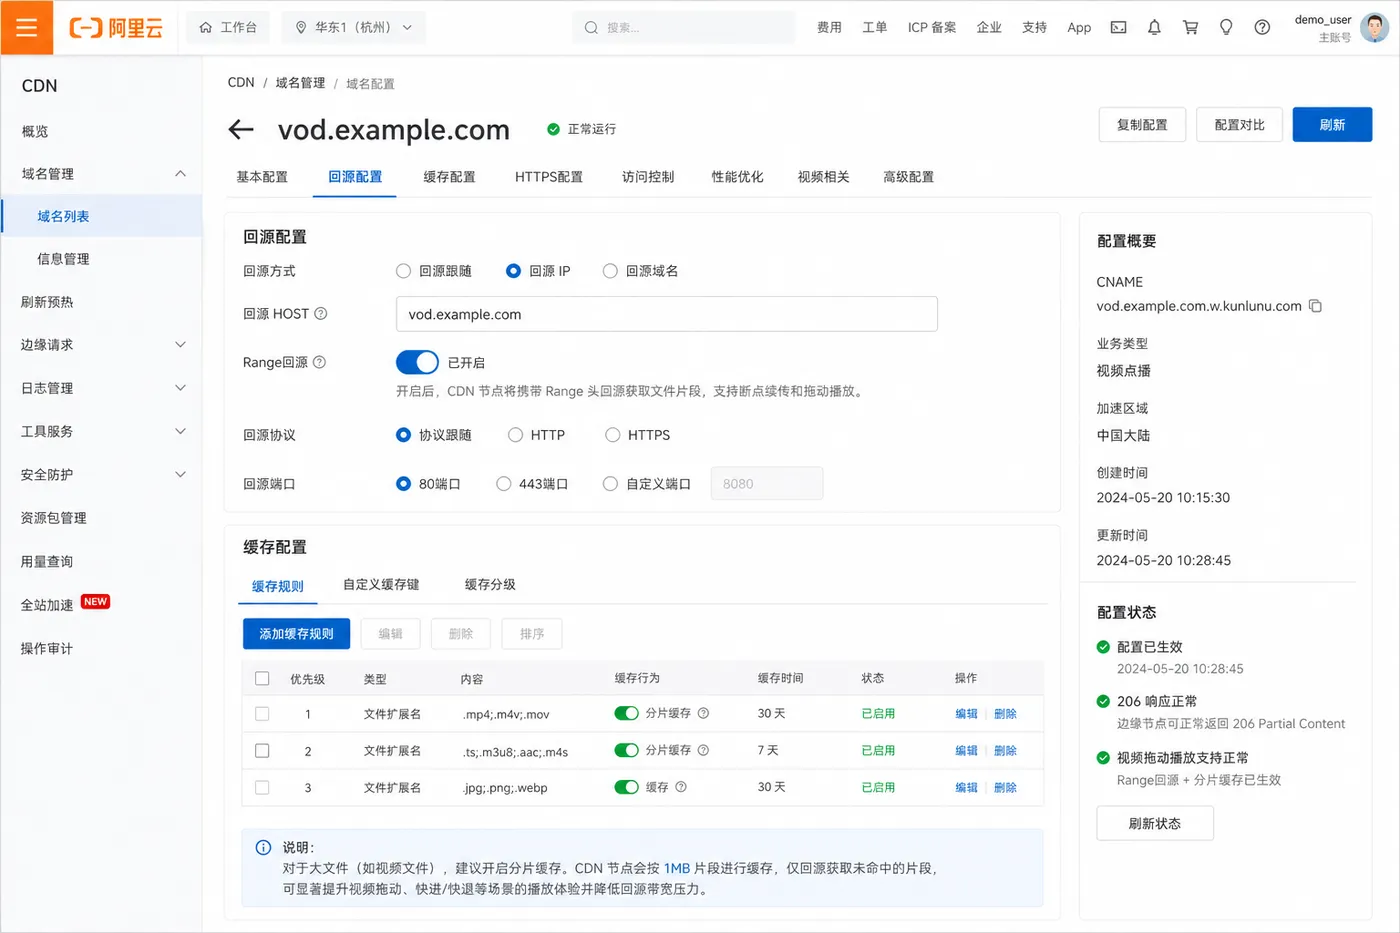Turn off the Range回源 switch

[x=417, y=362]
